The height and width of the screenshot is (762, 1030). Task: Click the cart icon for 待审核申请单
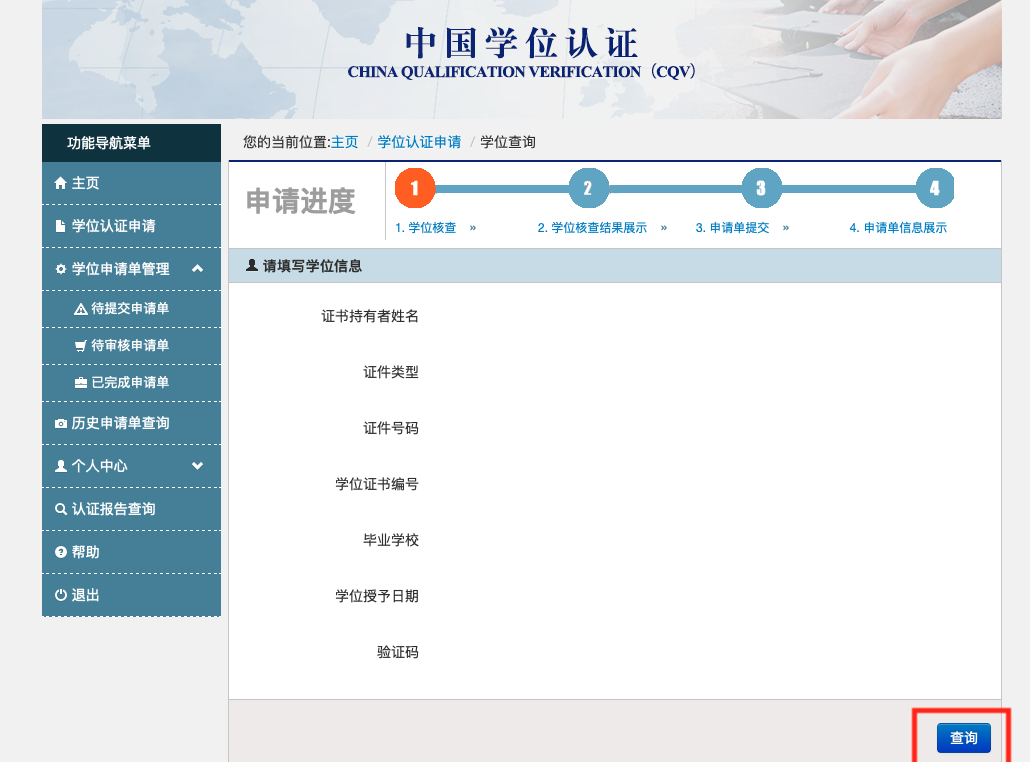[x=81, y=346]
